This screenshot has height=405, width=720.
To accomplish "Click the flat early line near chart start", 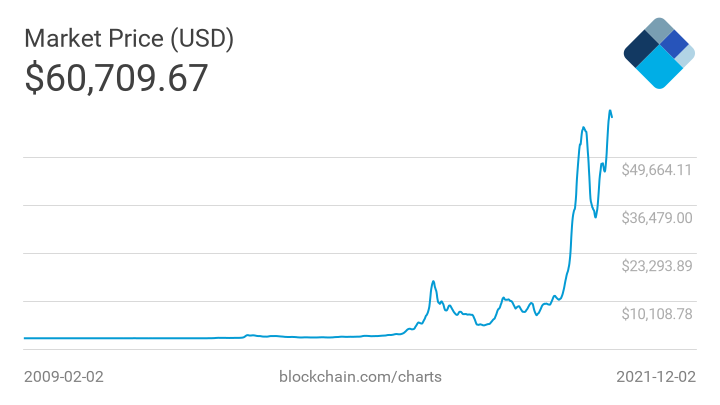I will [x=100, y=338].
